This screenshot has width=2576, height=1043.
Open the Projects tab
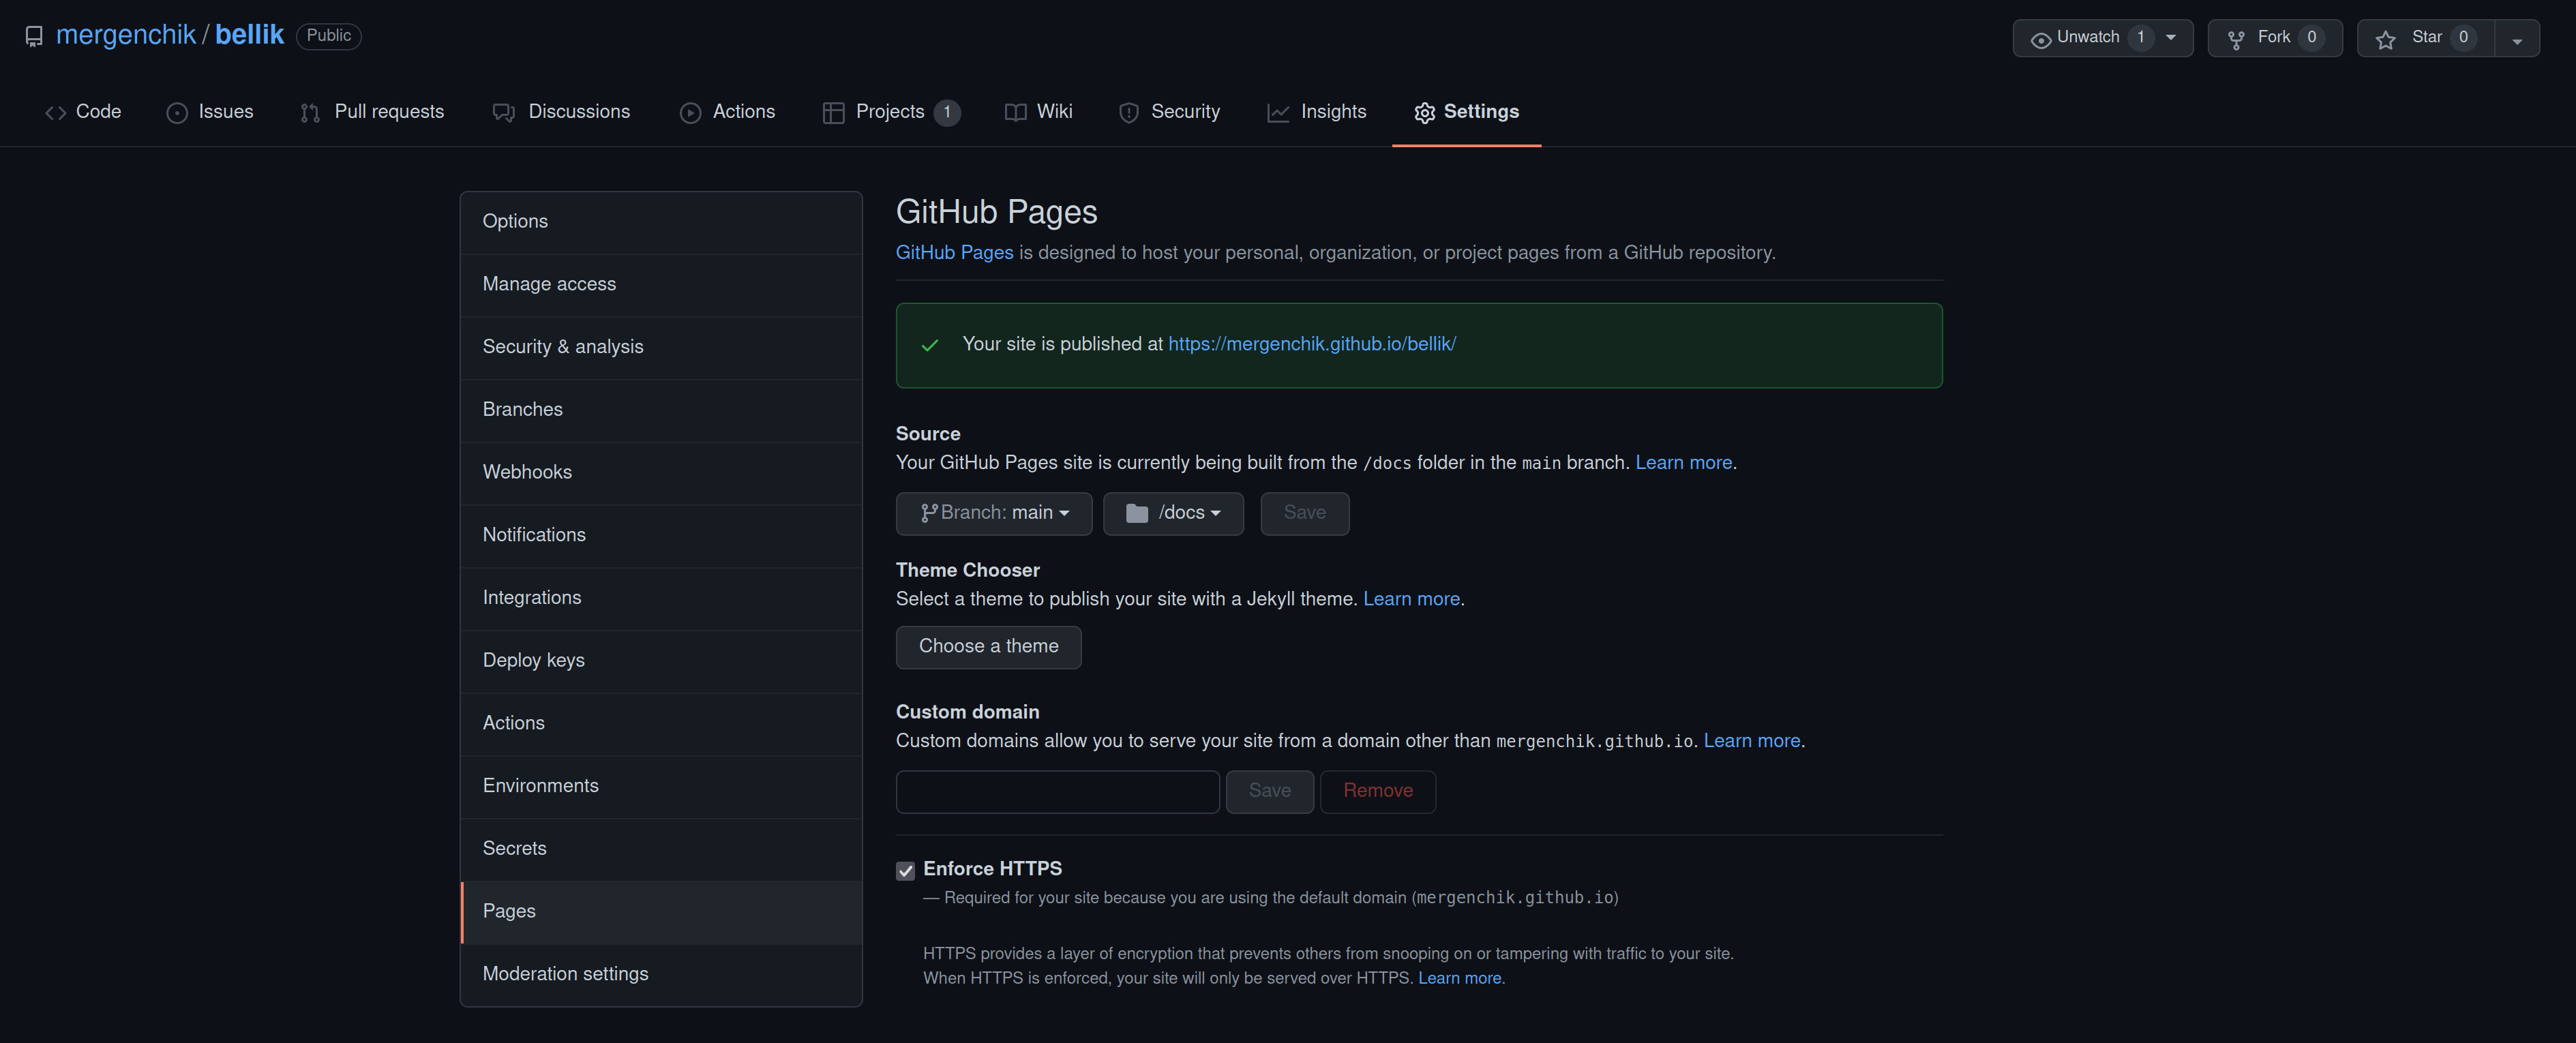891,112
